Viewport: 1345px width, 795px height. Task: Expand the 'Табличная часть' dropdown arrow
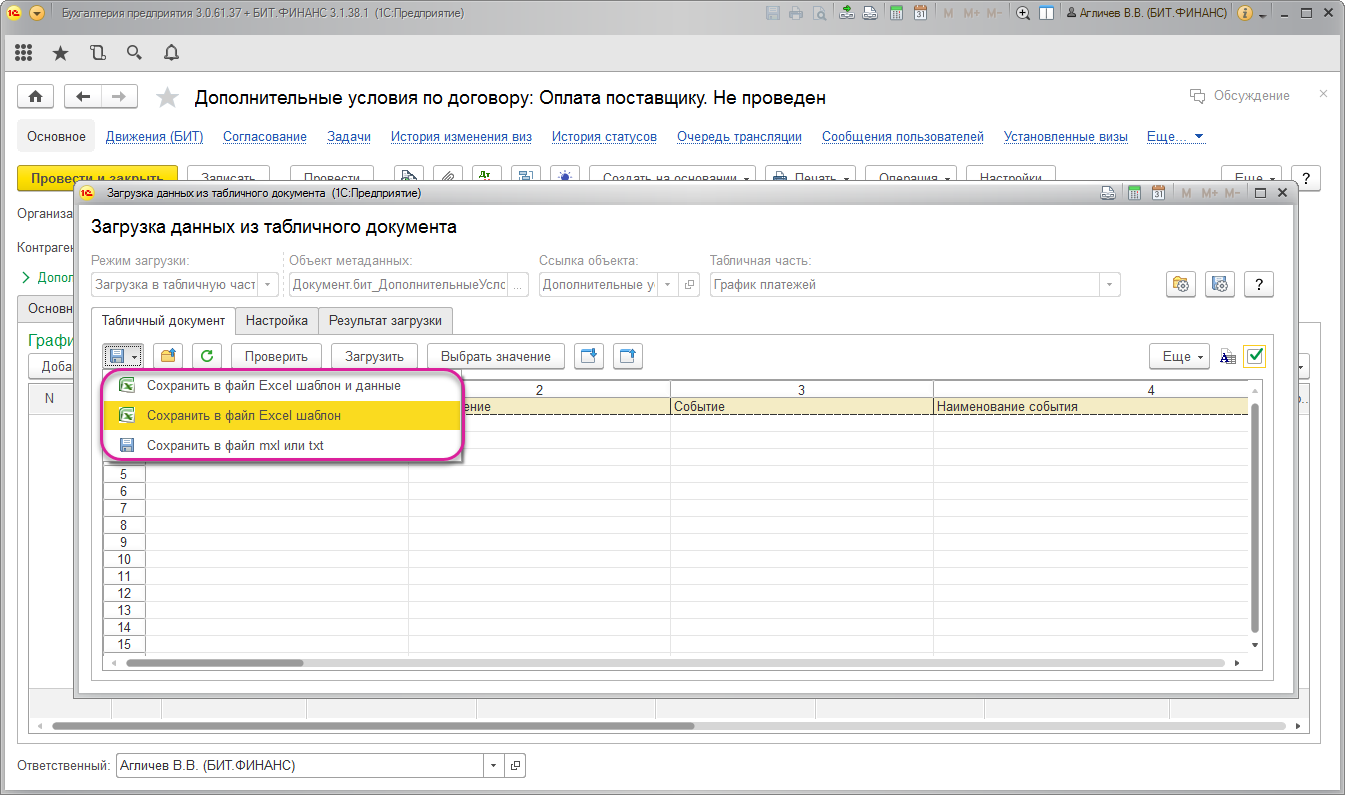1109,285
